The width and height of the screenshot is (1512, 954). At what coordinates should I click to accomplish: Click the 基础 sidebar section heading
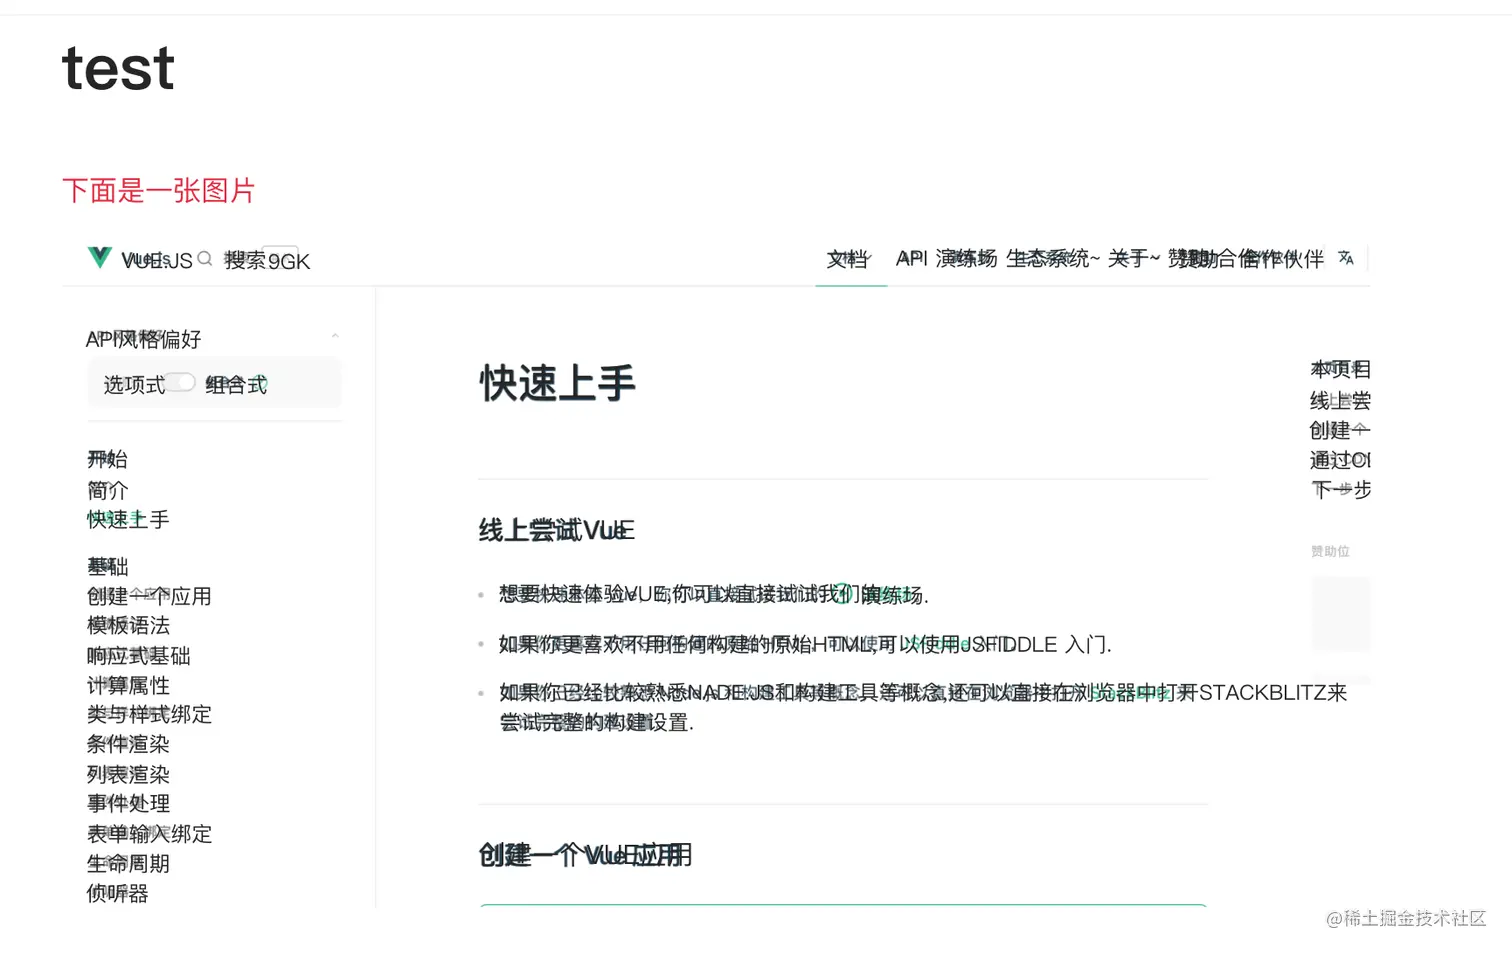tap(107, 566)
